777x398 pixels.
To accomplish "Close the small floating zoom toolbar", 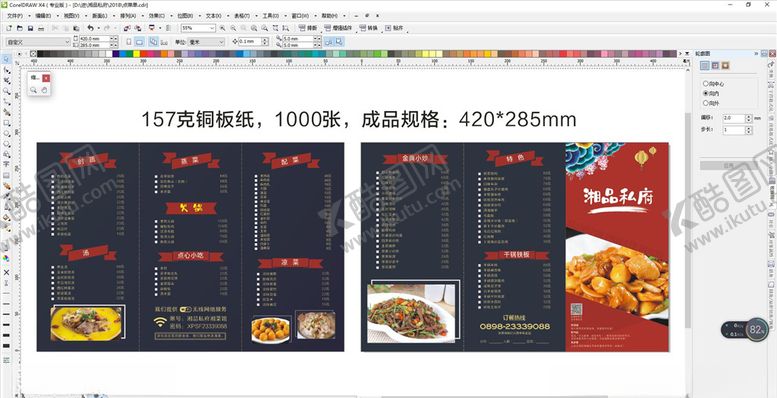I will tap(46, 78).
